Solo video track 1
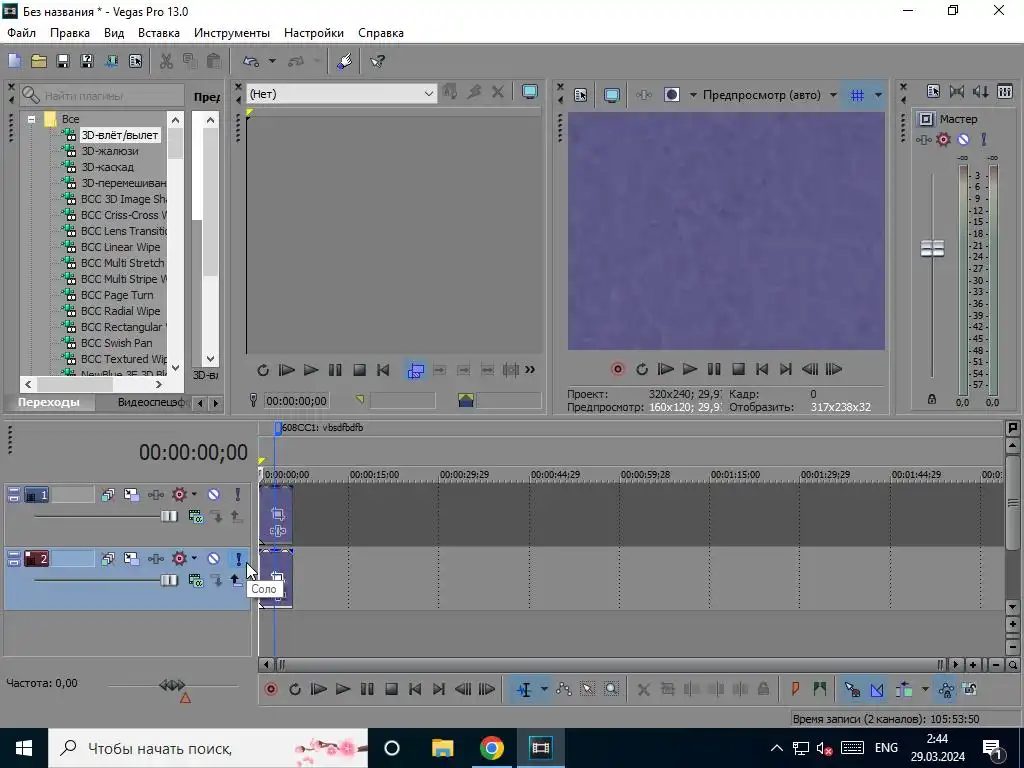1024x768 pixels. [x=238, y=494]
